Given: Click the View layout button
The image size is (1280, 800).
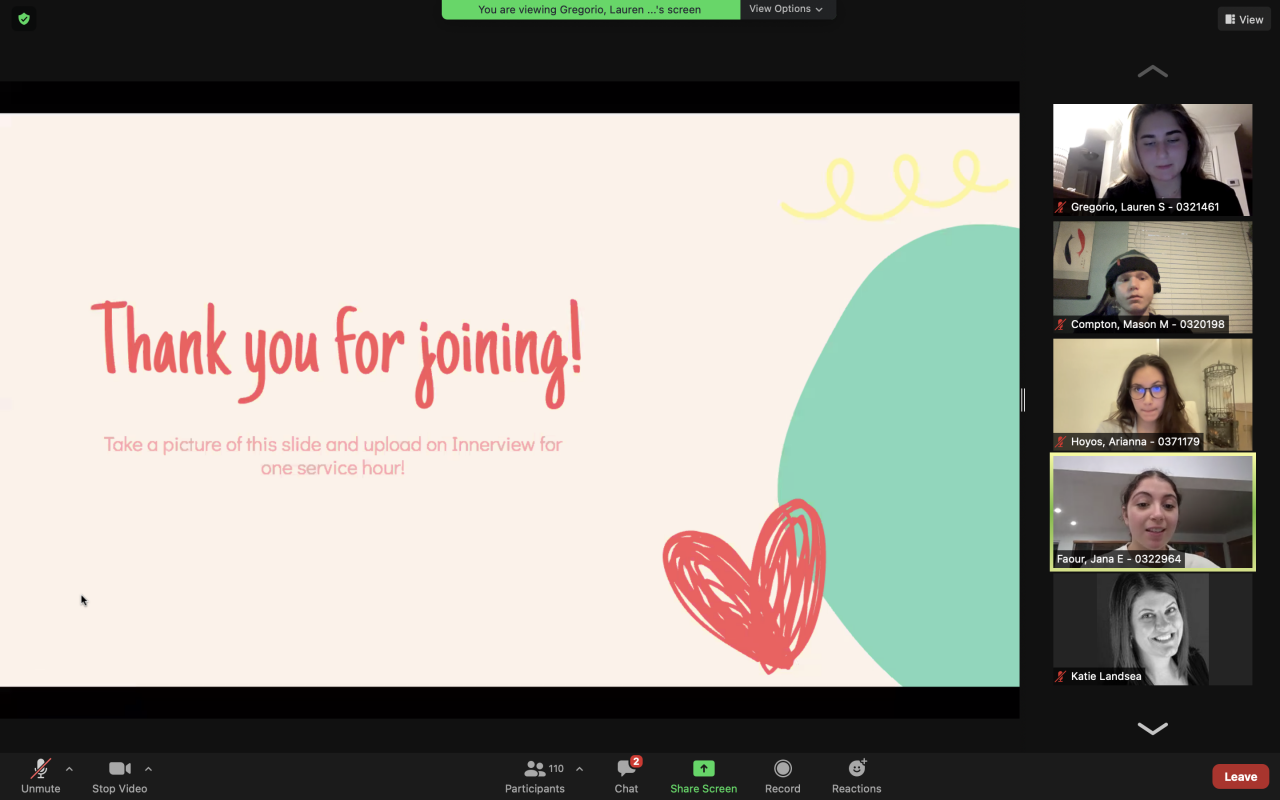Looking at the screenshot, I should pos(1244,19).
